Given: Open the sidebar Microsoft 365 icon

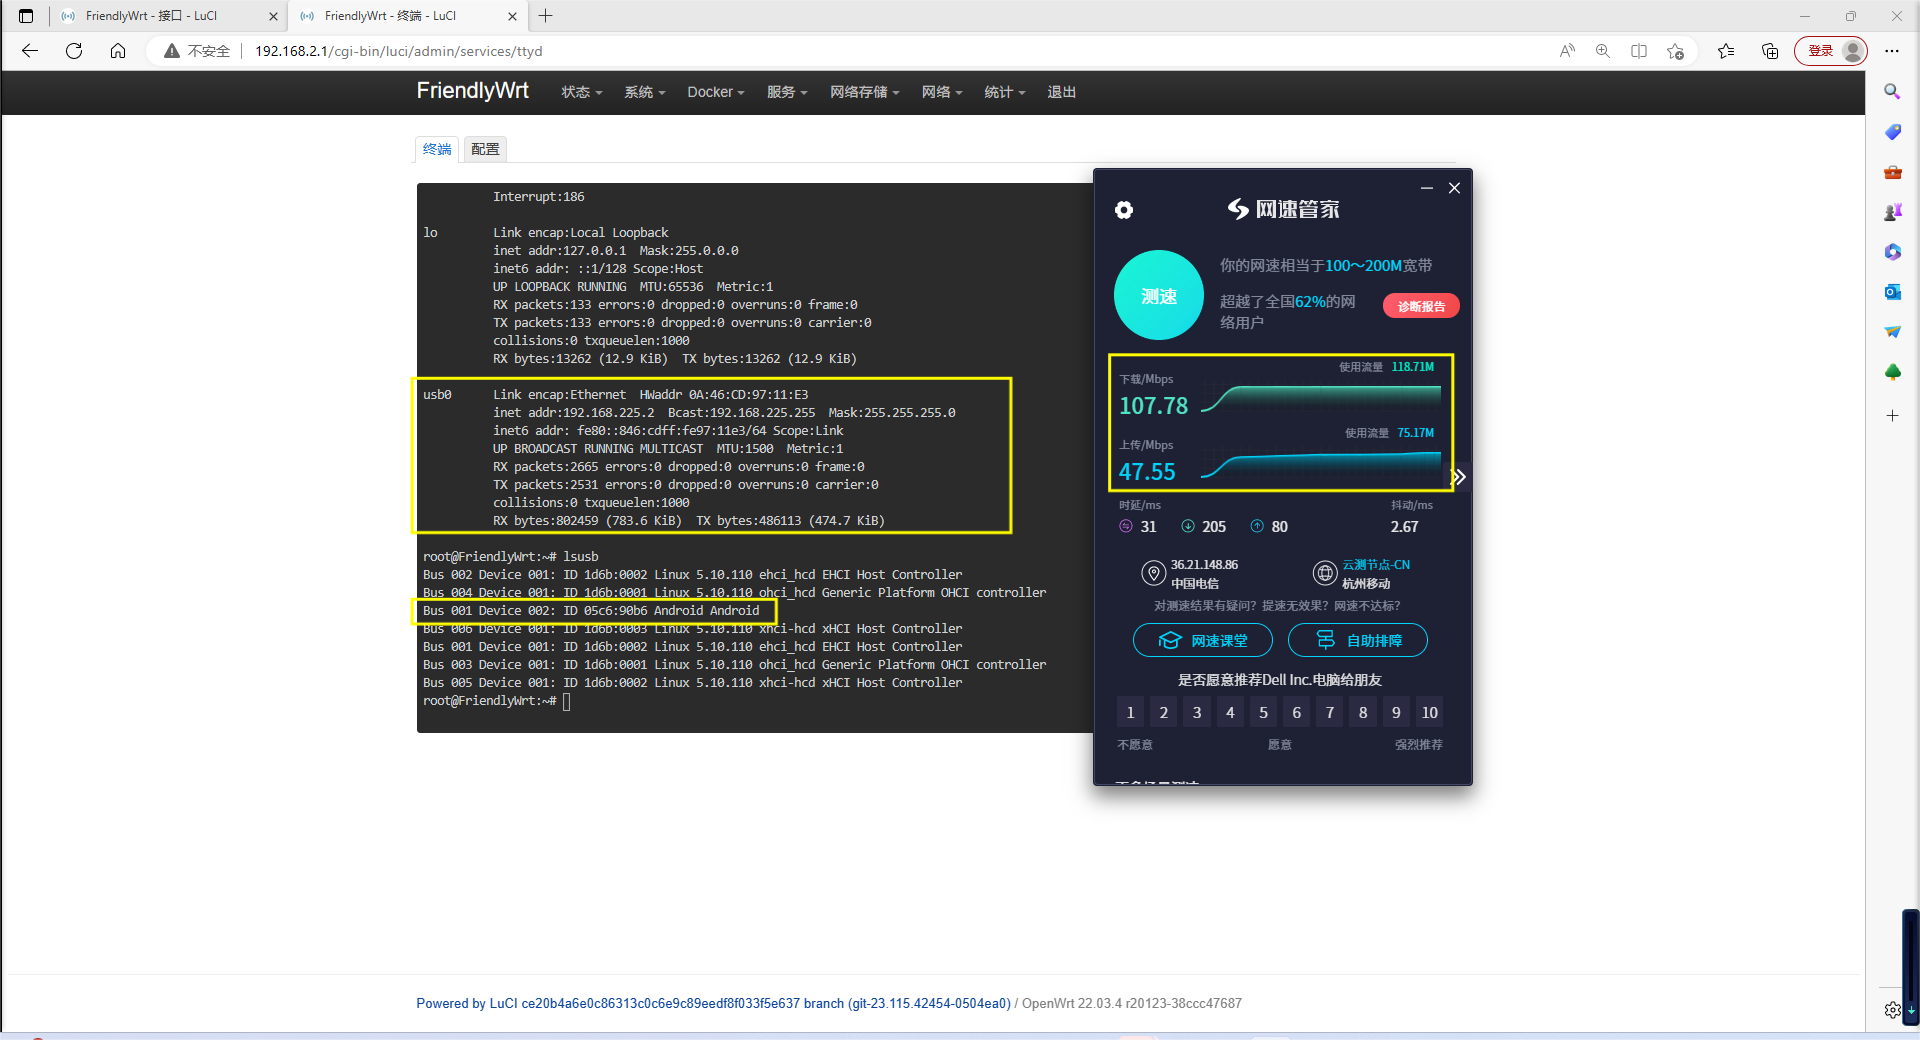Looking at the screenshot, I should click(x=1892, y=252).
